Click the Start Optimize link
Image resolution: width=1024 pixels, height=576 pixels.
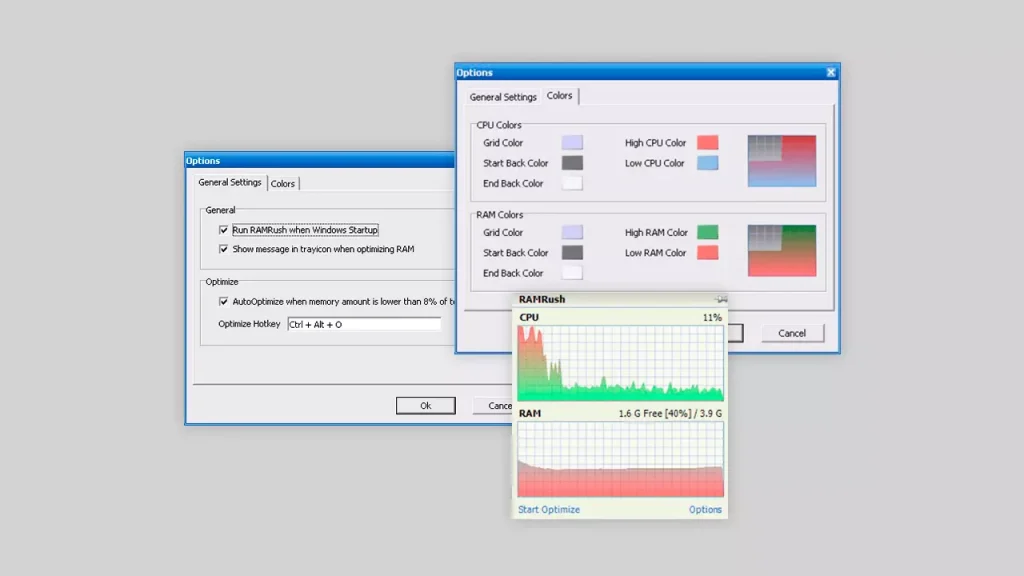click(x=549, y=509)
